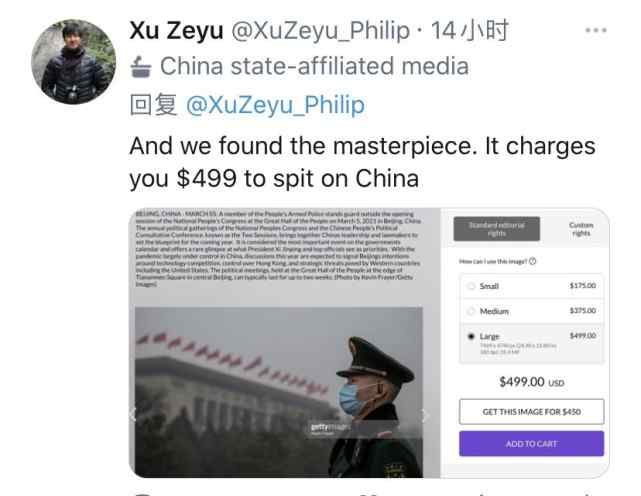
Task: Select the Large $499.00 radio option
Action: (x=471, y=336)
